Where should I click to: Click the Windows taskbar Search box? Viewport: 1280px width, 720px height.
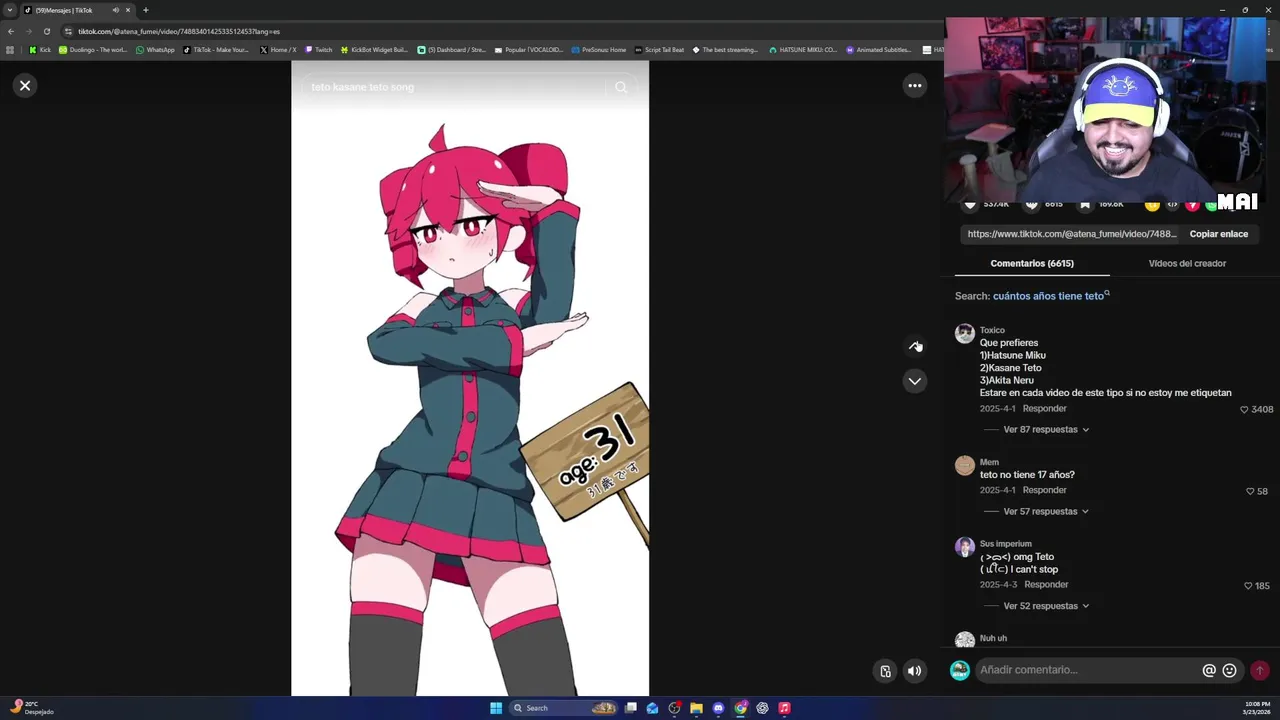coord(564,708)
